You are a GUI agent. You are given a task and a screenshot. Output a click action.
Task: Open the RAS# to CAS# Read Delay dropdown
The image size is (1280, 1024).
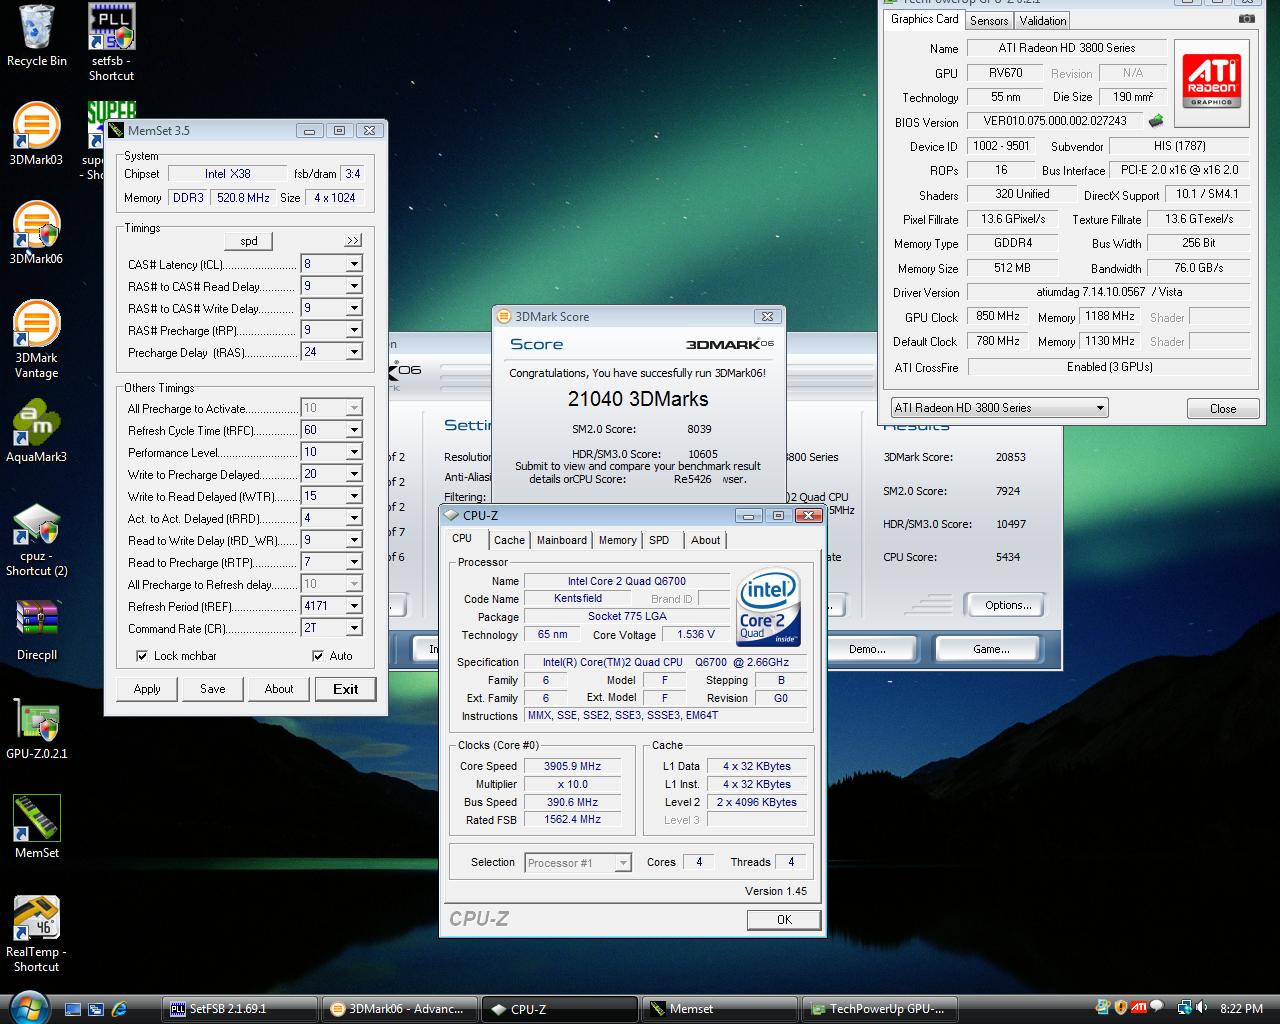353,286
